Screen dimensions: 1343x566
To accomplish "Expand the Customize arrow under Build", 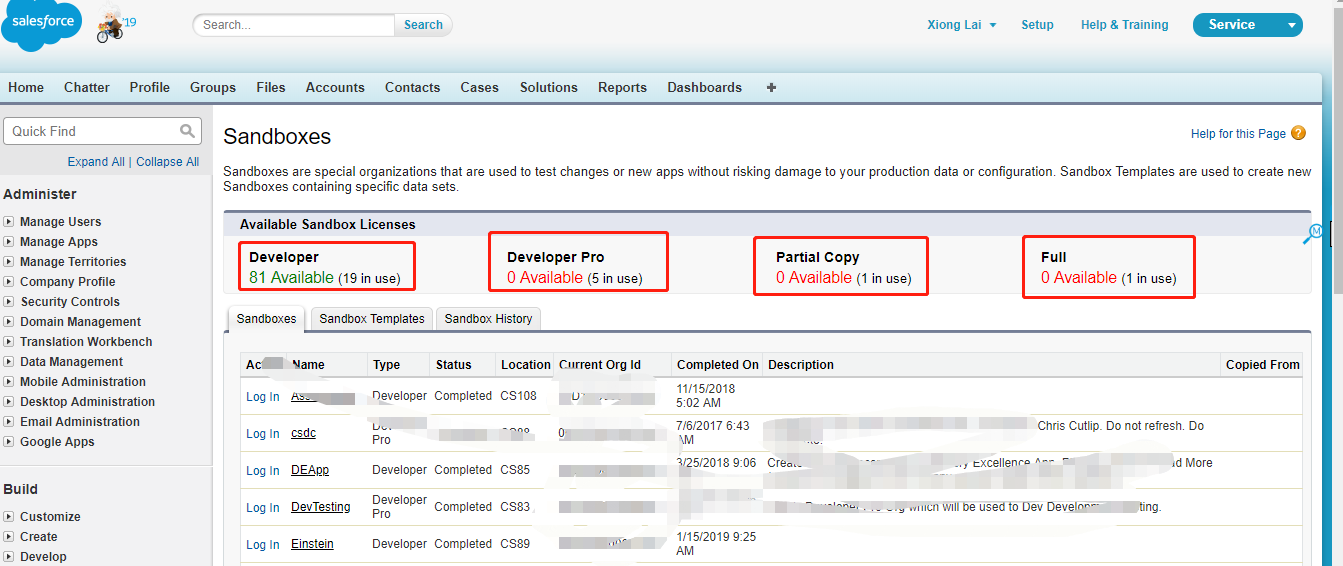I will point(9,517).
